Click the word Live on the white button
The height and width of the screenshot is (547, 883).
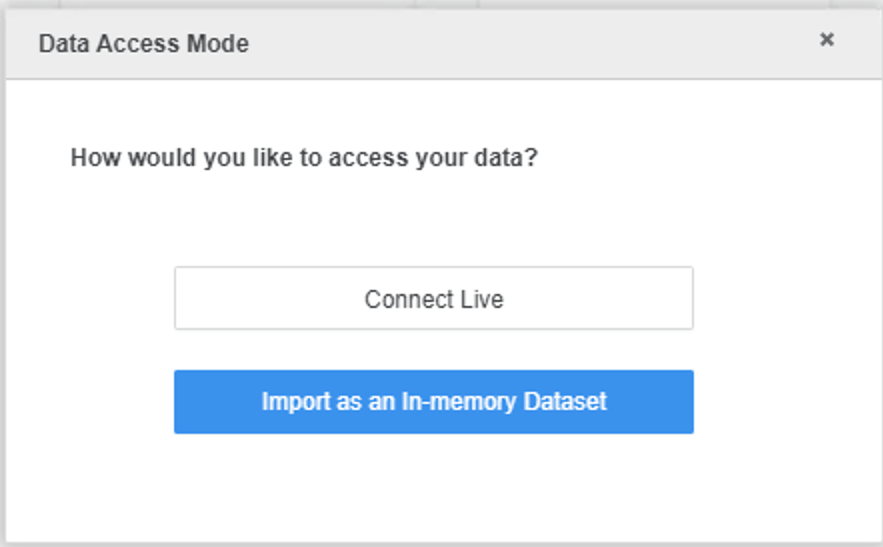(x=482, y=299)
